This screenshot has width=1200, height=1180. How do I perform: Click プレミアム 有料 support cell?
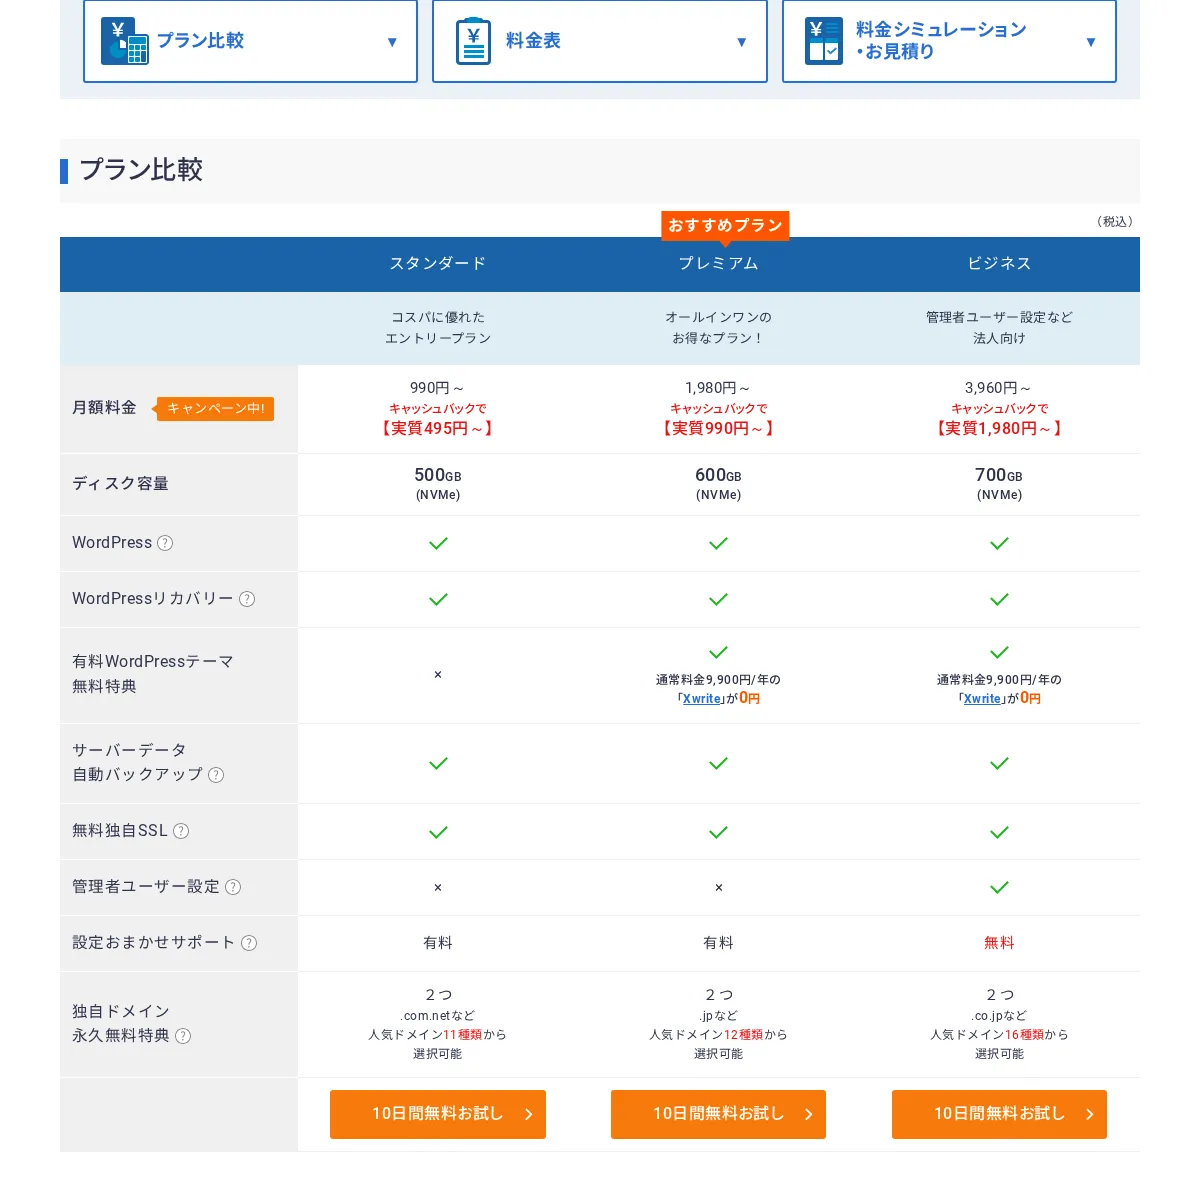[x=718, y=943]
